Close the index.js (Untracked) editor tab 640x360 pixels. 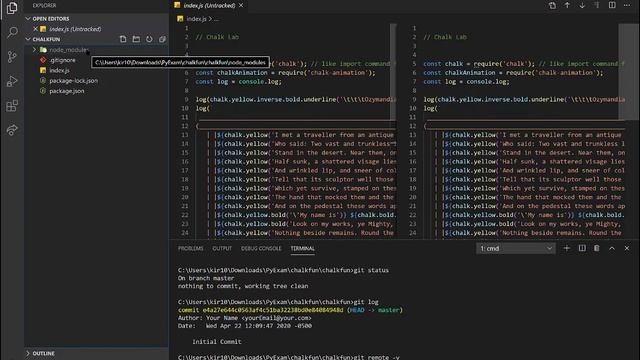pyautogui.click(x=241, y=5)
